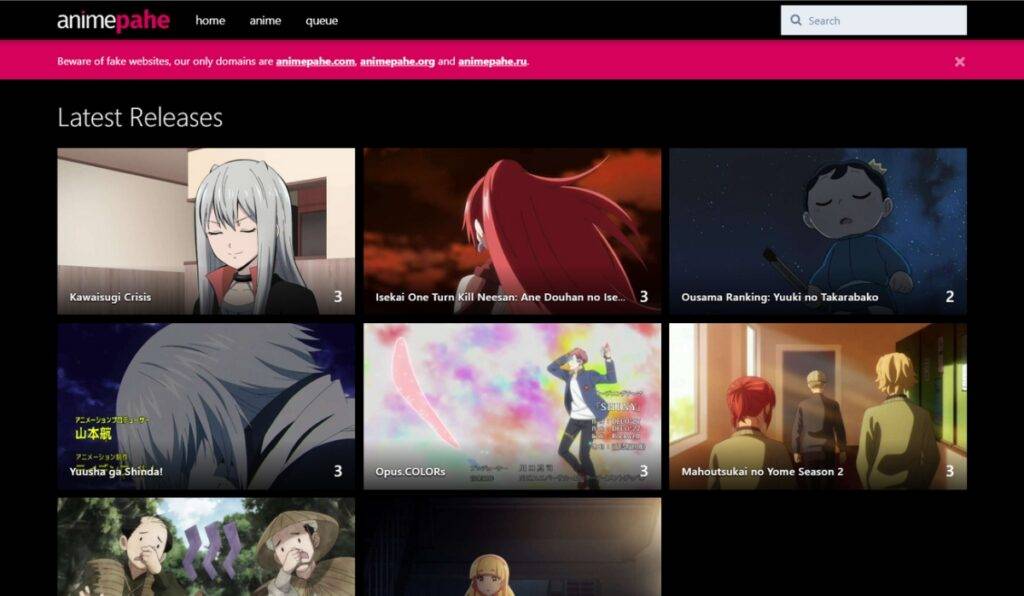Click the Ousama Ranking title text

(780, 297)
